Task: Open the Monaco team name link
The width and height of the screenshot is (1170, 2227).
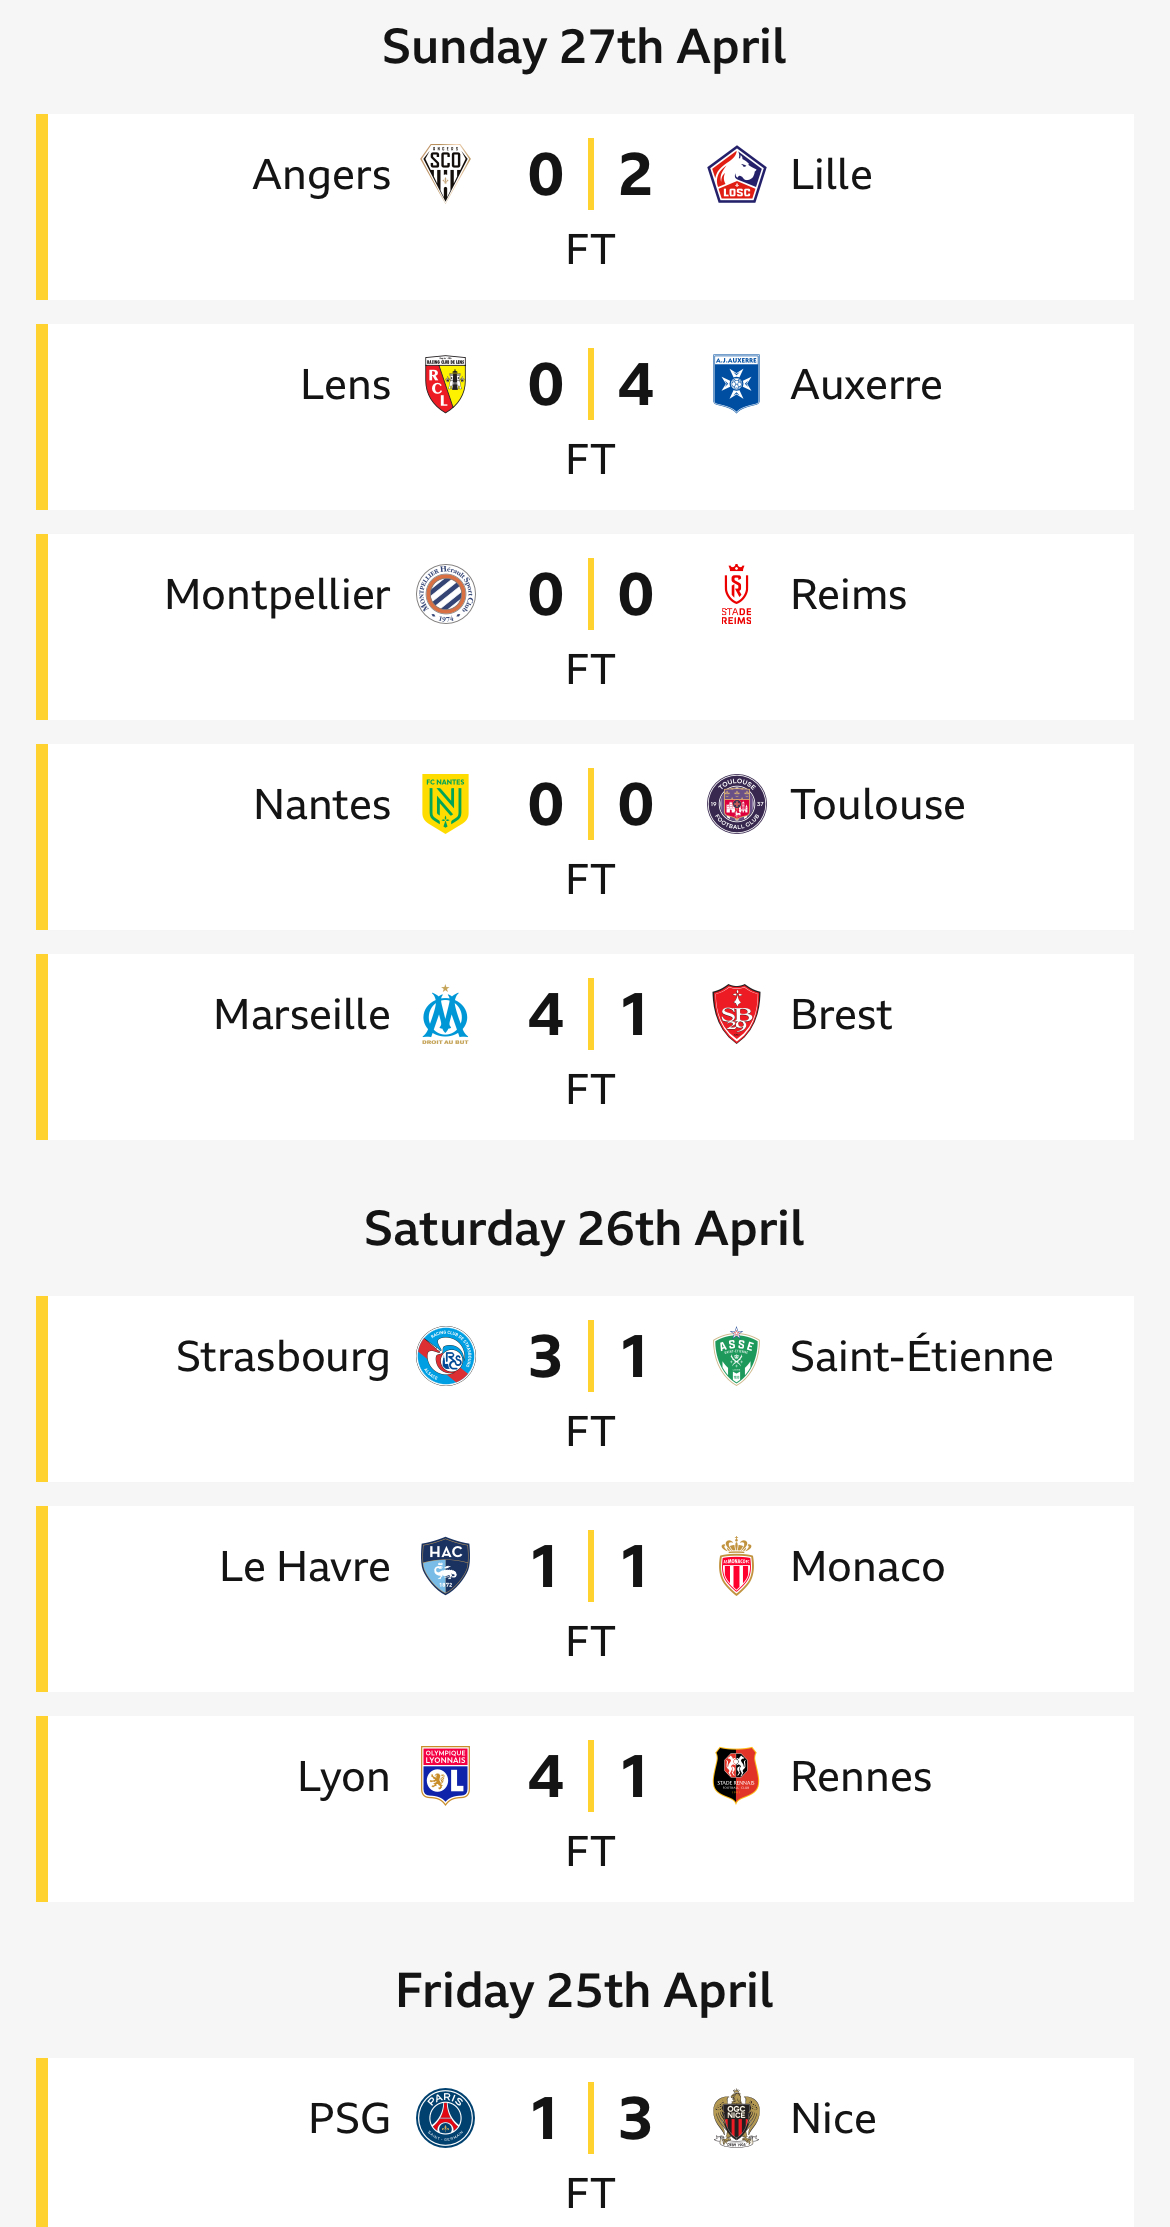Action: (867, 1567)
